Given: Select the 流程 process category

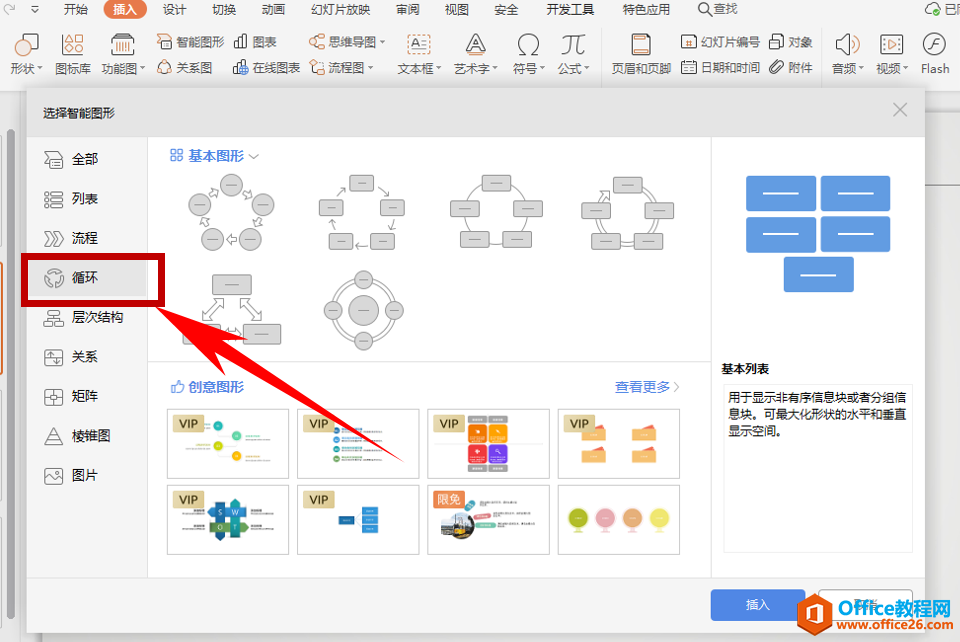Looking at the screenshot, I should click(x=86, y=238).
